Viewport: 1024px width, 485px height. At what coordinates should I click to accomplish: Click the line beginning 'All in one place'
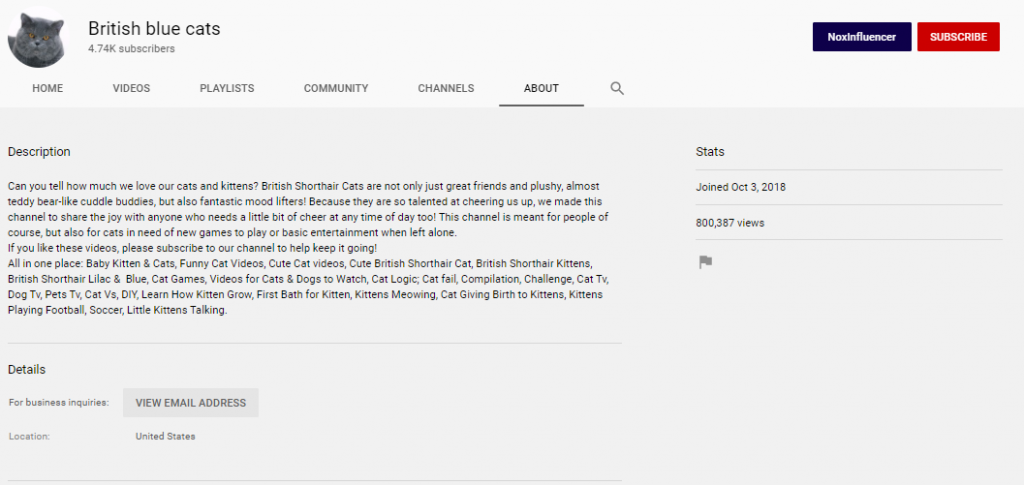[300, 264]
